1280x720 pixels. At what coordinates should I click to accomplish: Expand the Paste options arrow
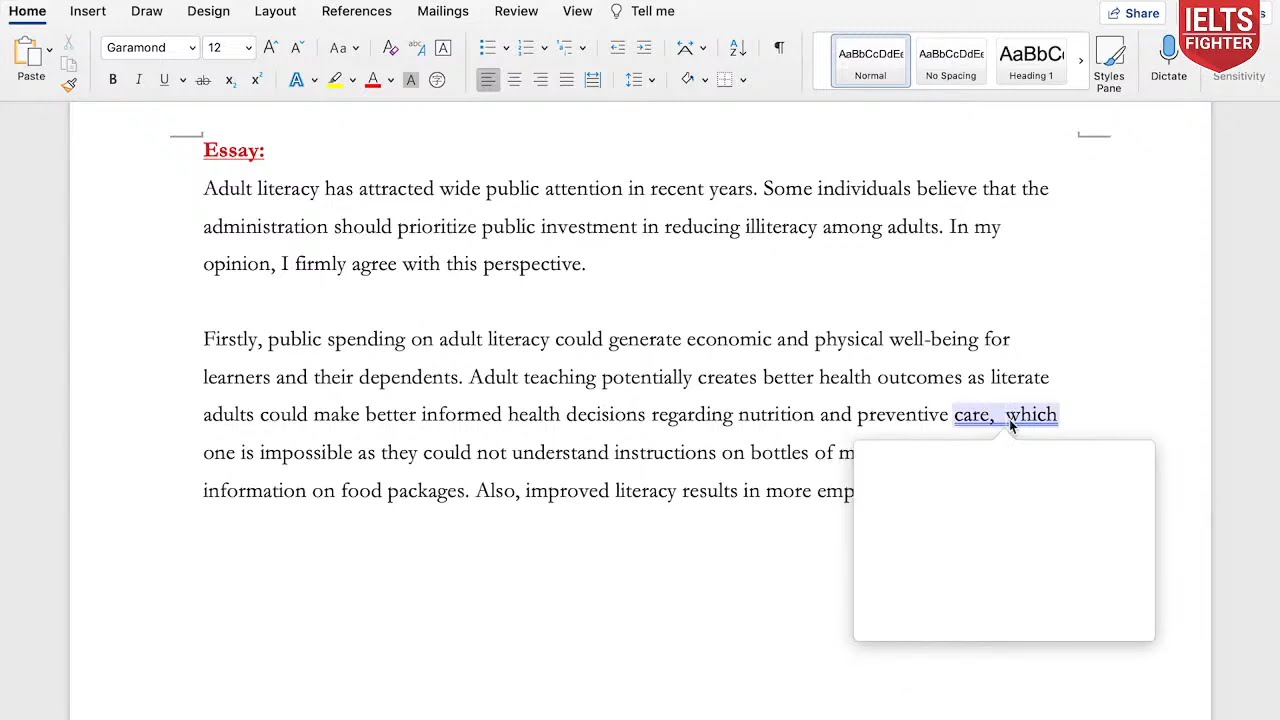[49, 50]
